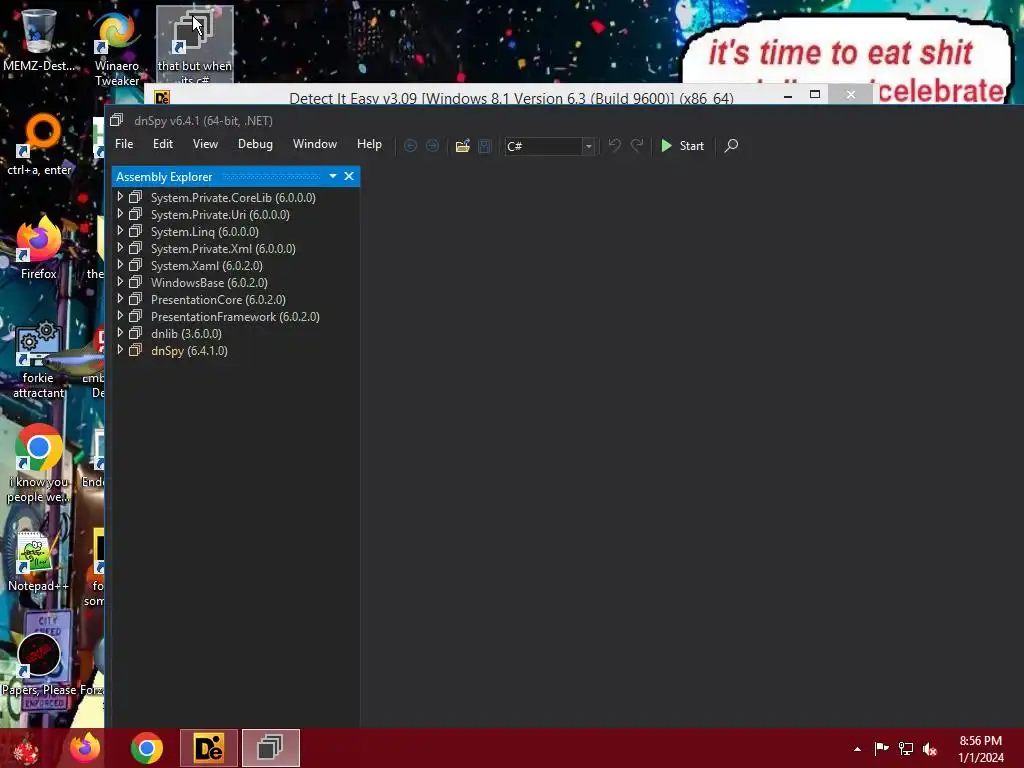Expand dnlib tree node
Viewport: 1024px width, 768px height.
tap(120, 332)
